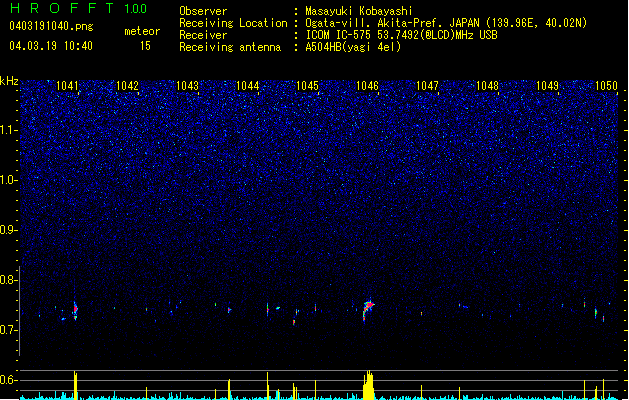
Task: Click frequency axis label 0.8
Action: [x=9, y=280]
